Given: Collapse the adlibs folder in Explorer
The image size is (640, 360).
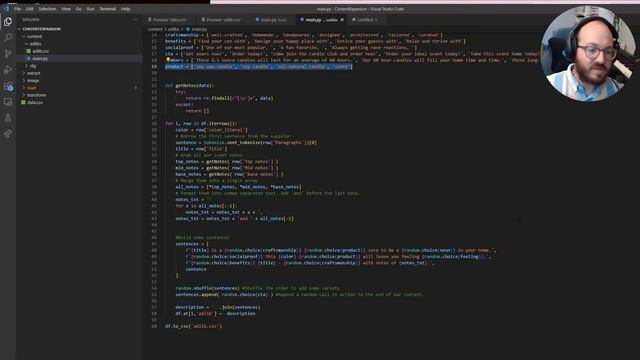Looking at the screenshot, I should pyautogui.click(x=36, y=44).
